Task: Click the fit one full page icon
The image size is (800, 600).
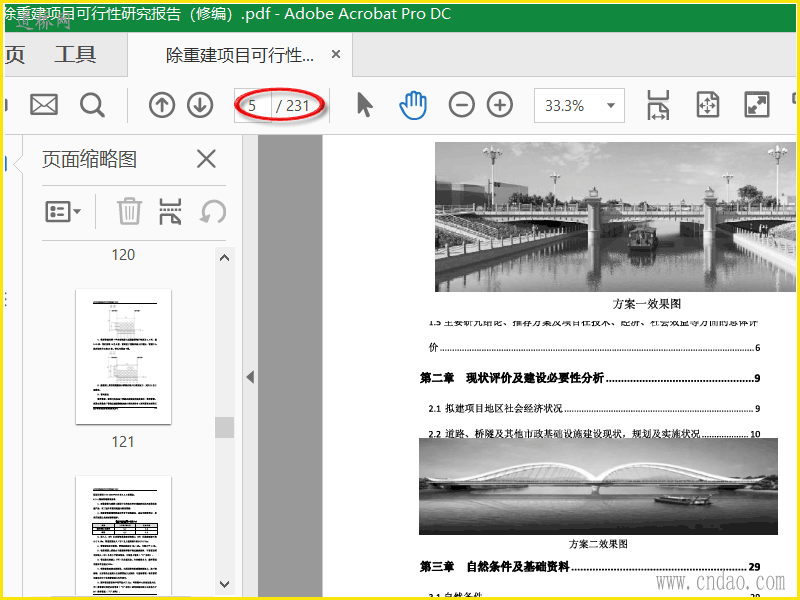Action: [x=708, y=105]
